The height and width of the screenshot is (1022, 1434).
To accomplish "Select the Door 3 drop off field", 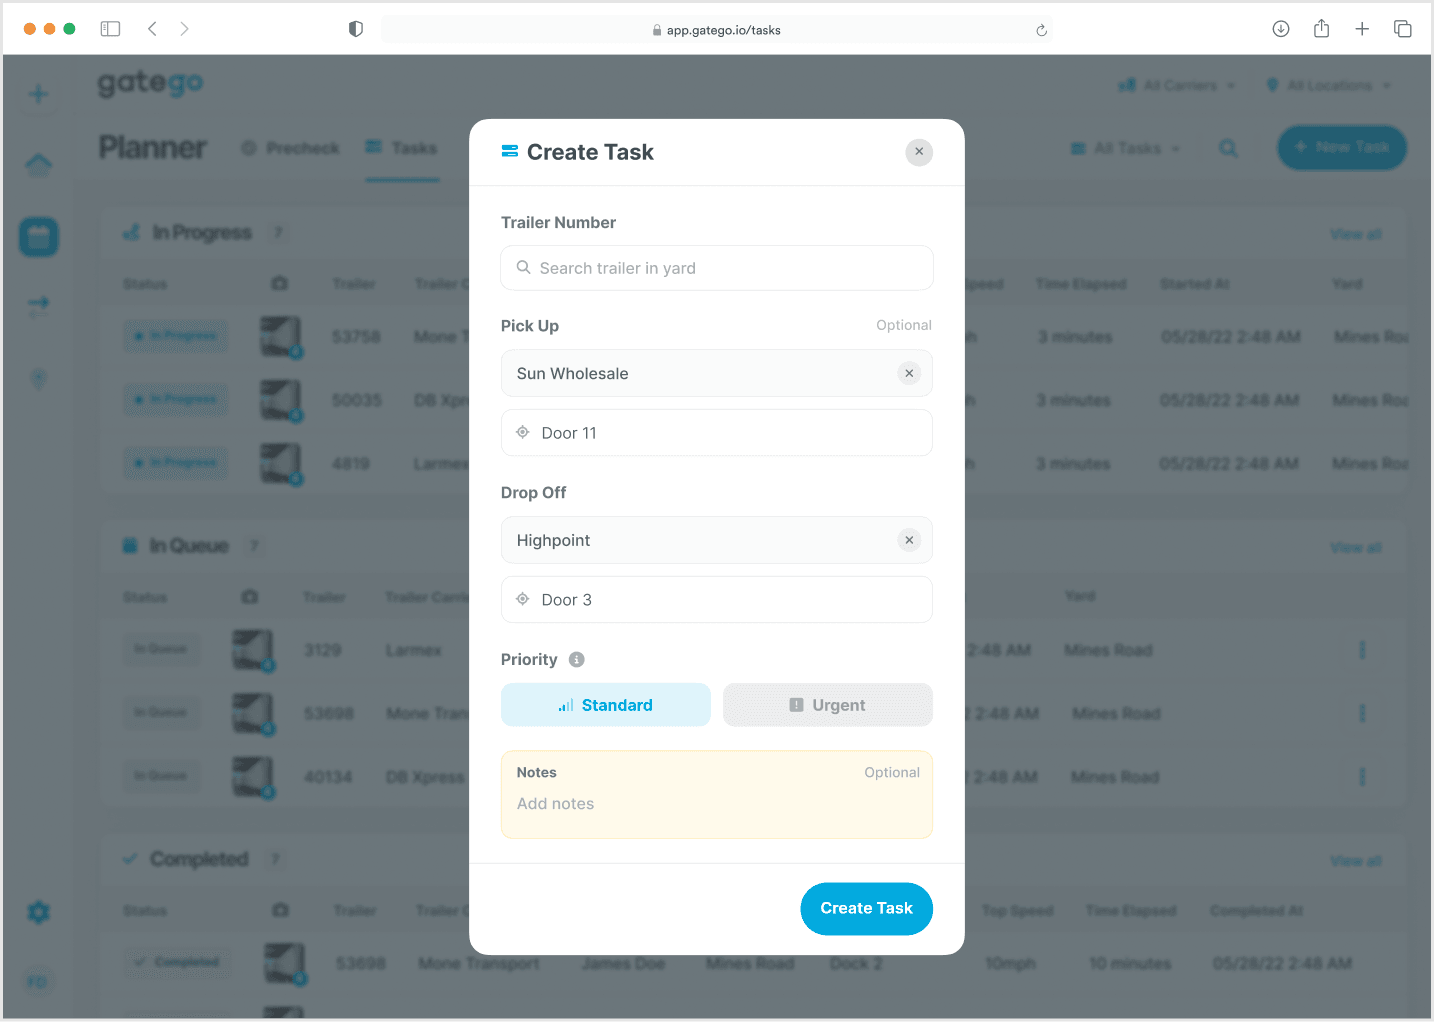I will click(x=717, y=600).
